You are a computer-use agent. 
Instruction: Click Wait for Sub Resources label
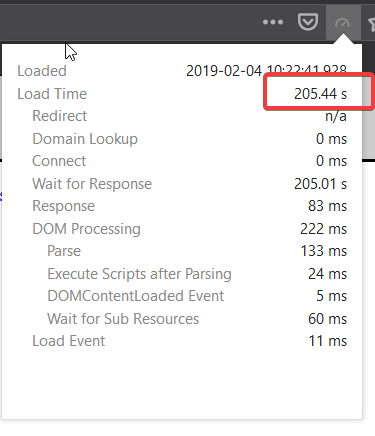point(123,319)
